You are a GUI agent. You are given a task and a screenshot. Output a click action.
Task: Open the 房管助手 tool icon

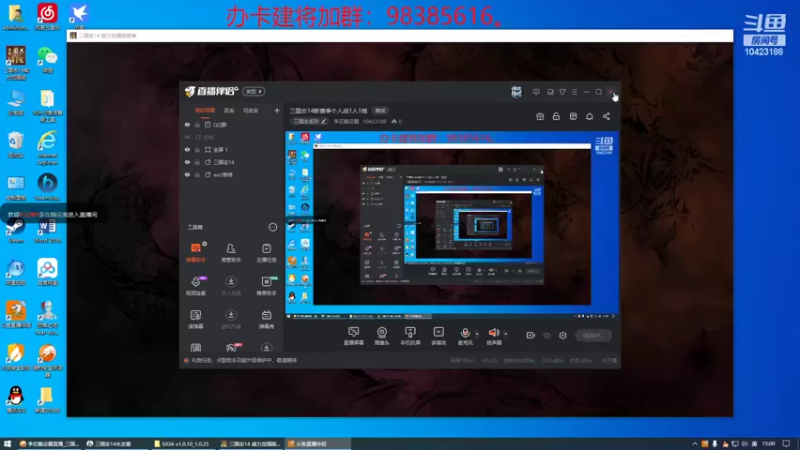(231, 252)
